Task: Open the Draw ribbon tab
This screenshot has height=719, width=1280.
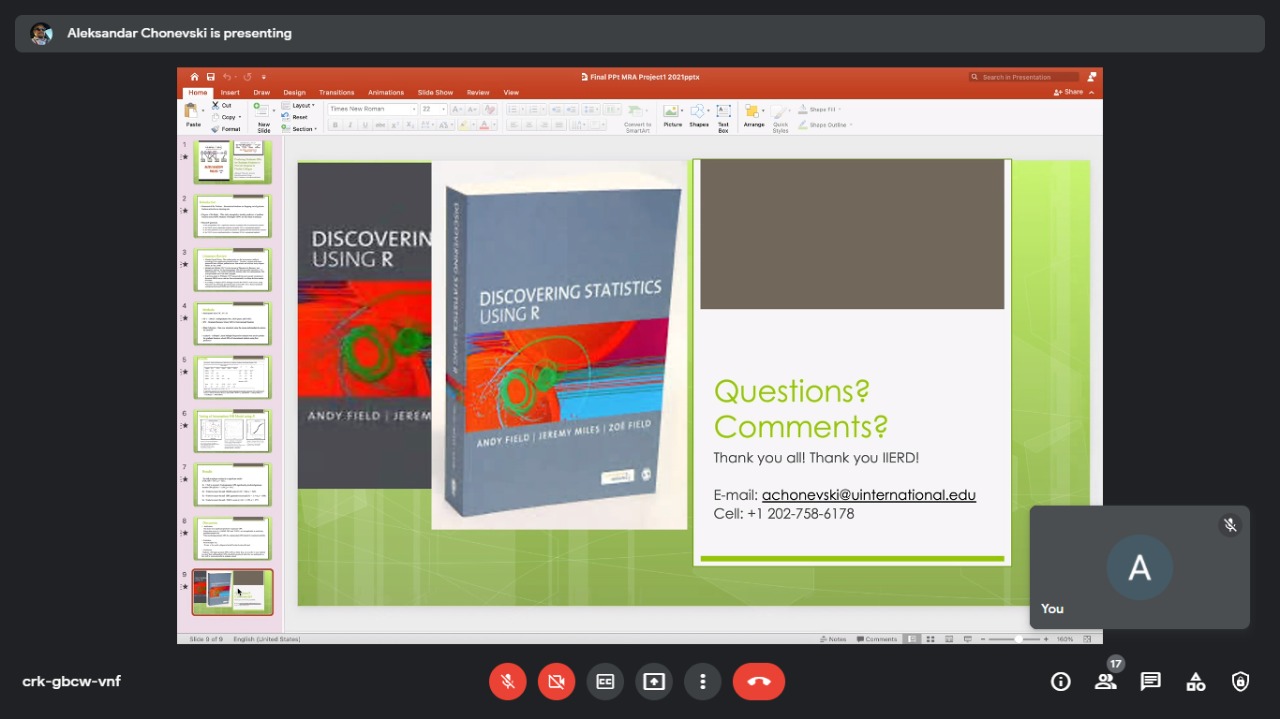Action: (x=262, y=93)
